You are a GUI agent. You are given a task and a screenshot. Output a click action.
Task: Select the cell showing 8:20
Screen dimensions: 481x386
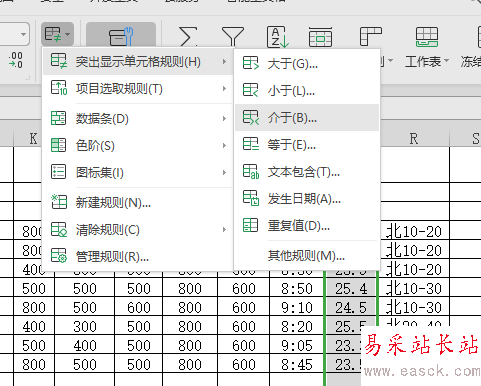coord(297,326)
